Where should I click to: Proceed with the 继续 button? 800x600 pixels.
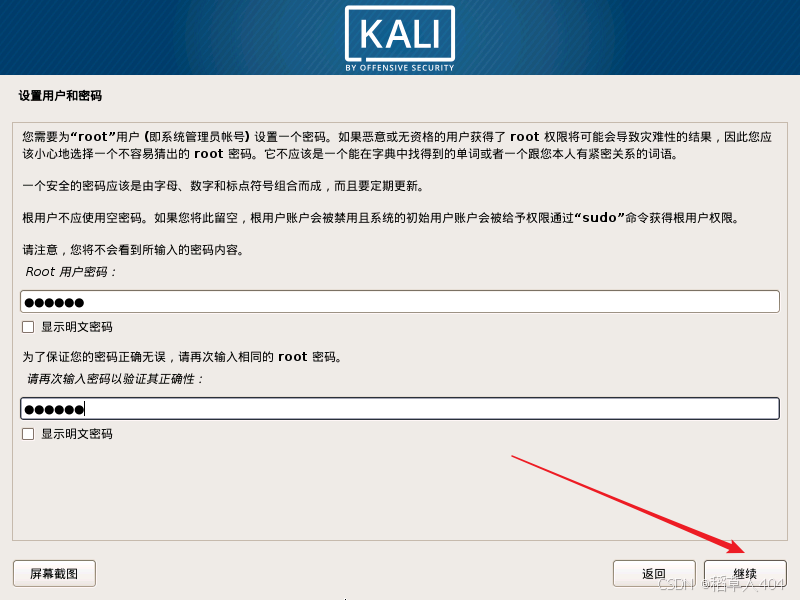(745, 573)
